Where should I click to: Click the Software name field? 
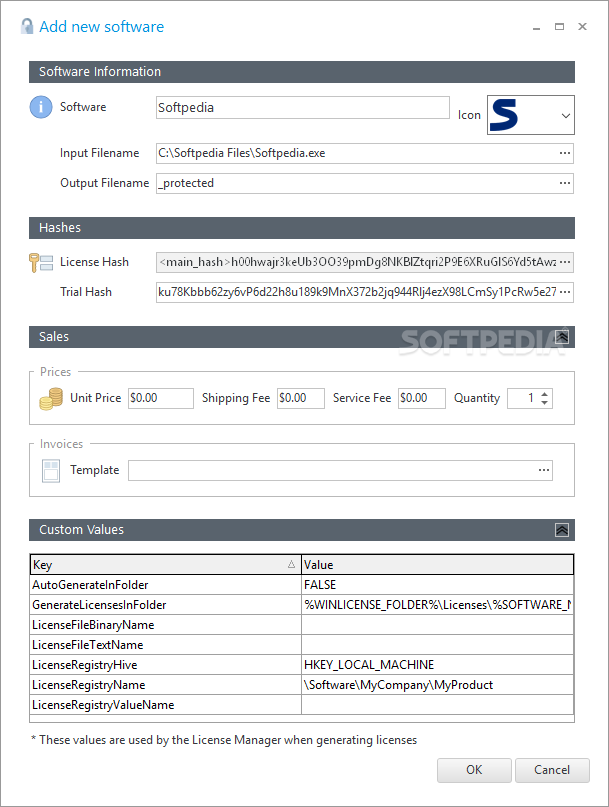pos(303,108)
